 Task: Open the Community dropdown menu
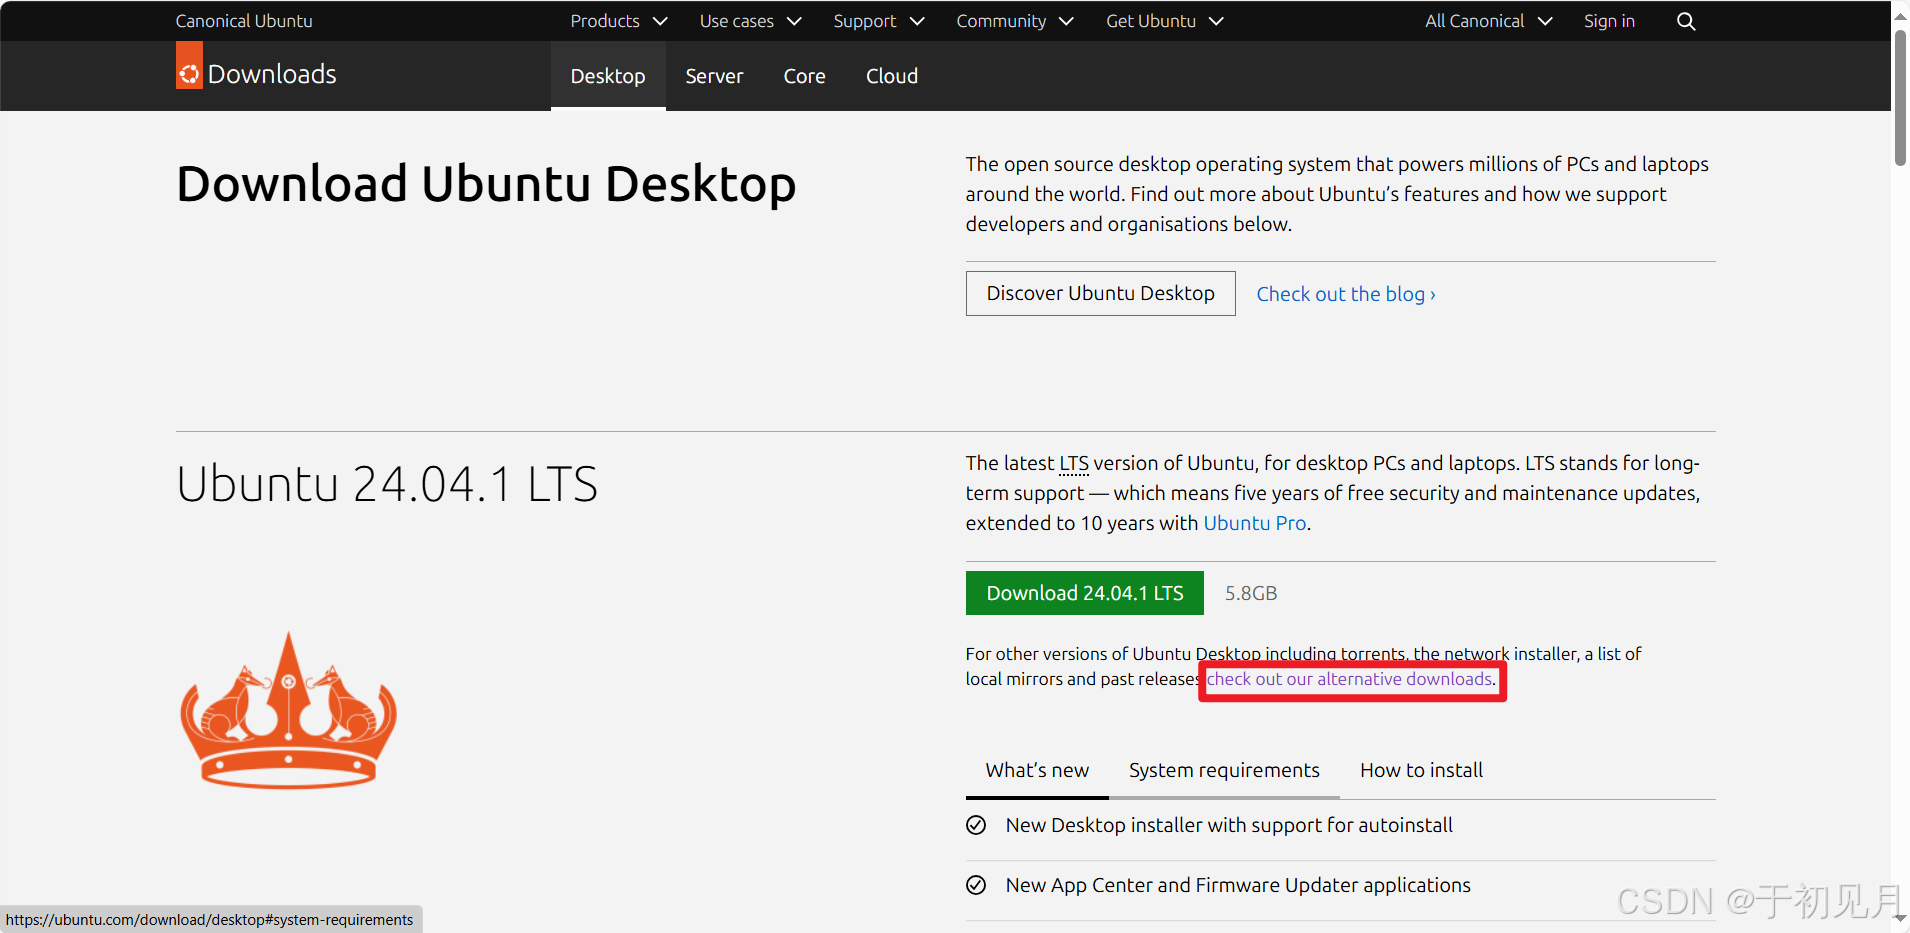coord(1015,21)
